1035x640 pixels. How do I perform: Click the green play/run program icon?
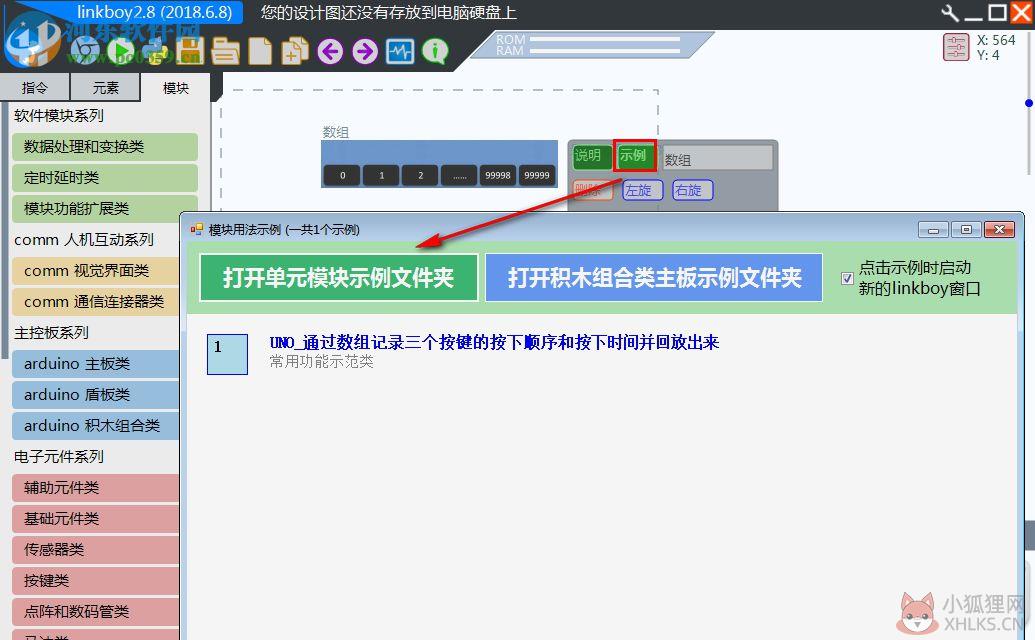pyautogui.click(x=121, y=51)
